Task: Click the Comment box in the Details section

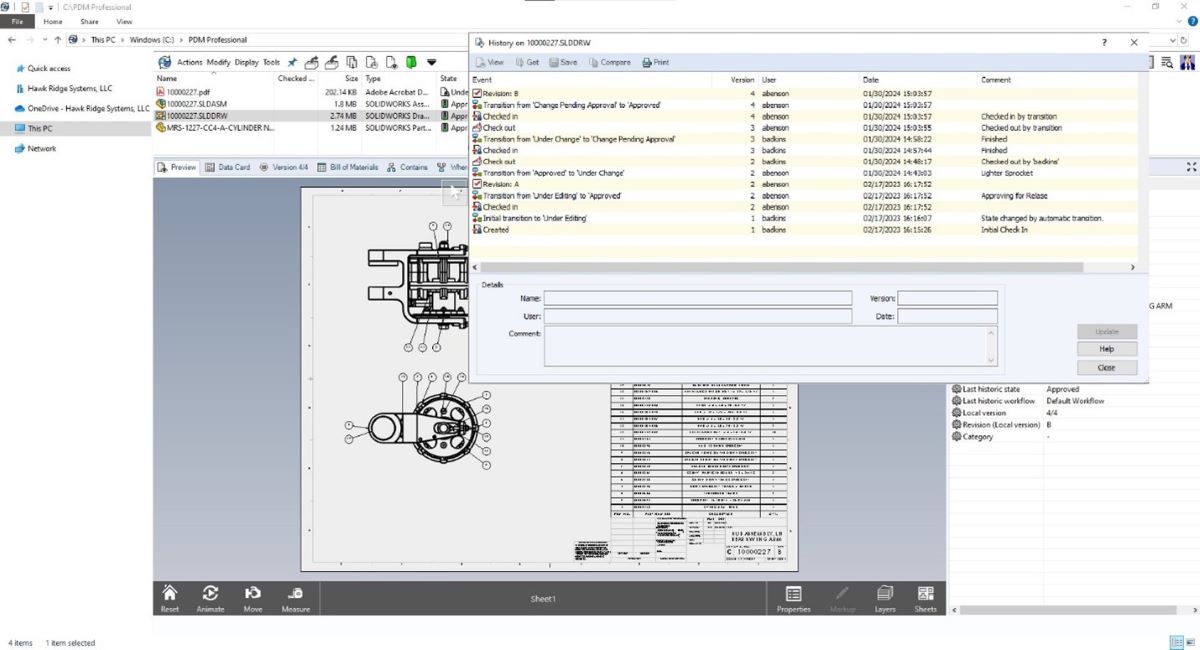Action: click(x=771, y=347)
